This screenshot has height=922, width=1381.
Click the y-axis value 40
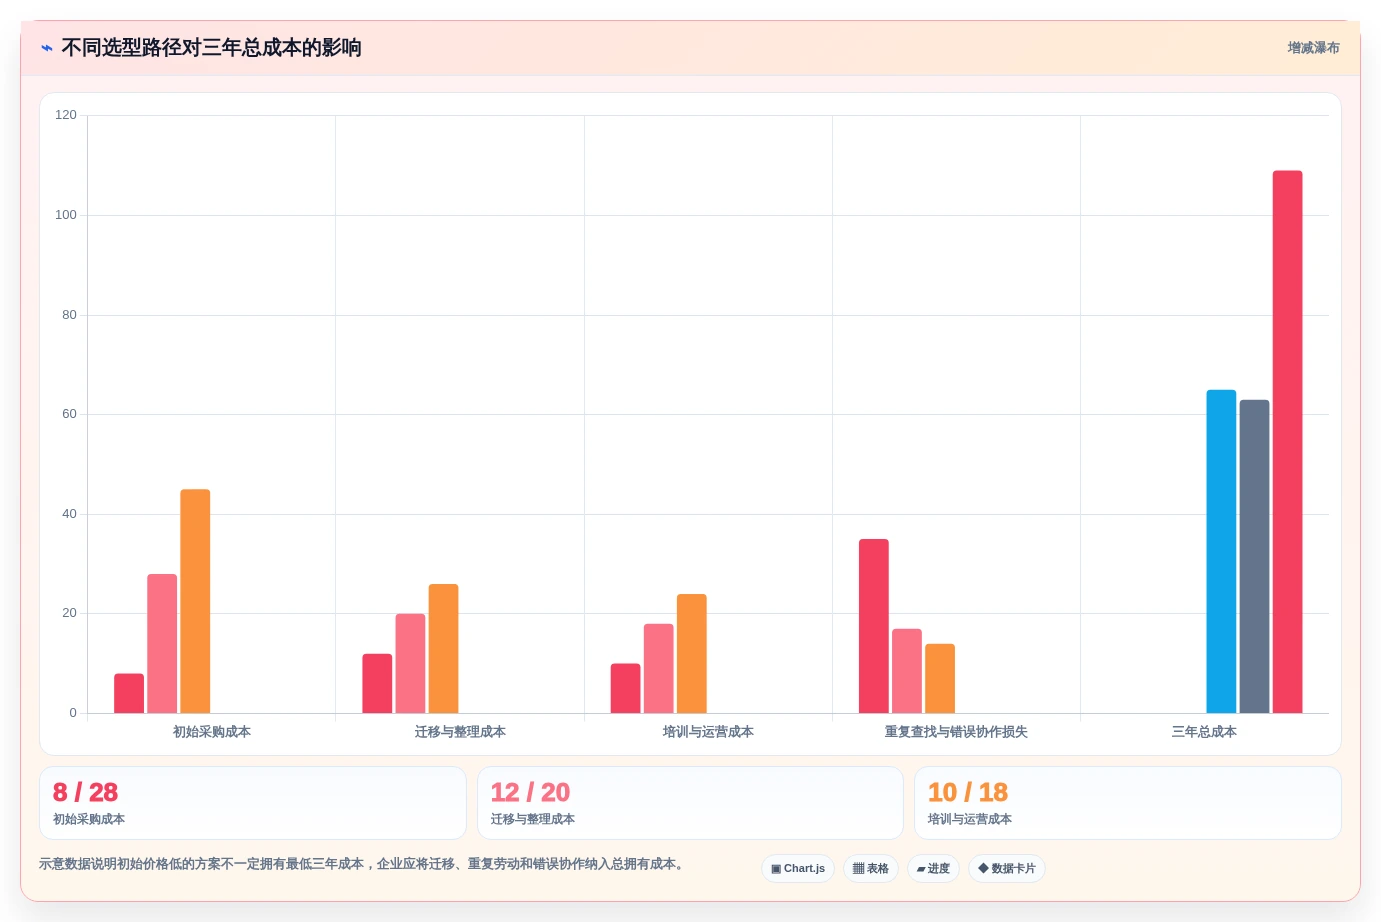pos(69,514)
